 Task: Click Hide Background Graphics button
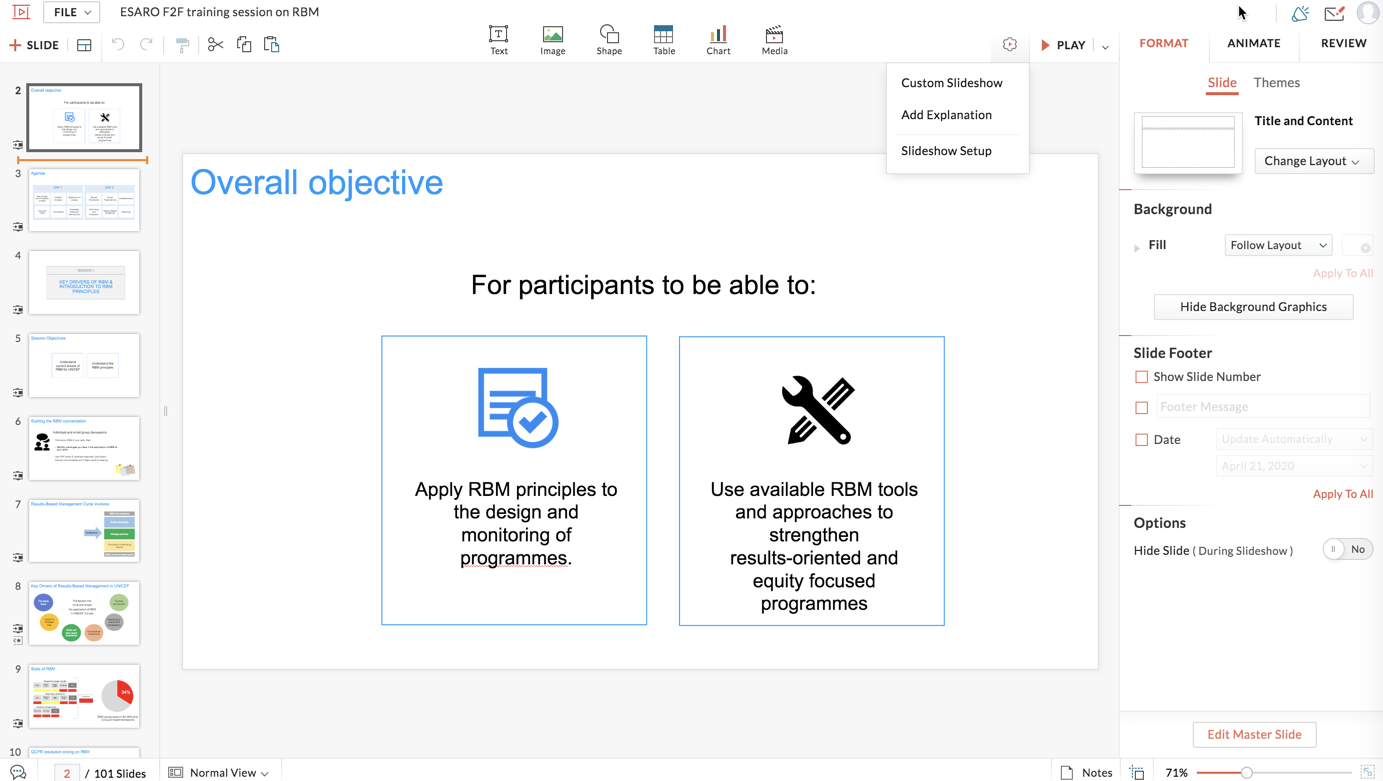(1254, 307)
